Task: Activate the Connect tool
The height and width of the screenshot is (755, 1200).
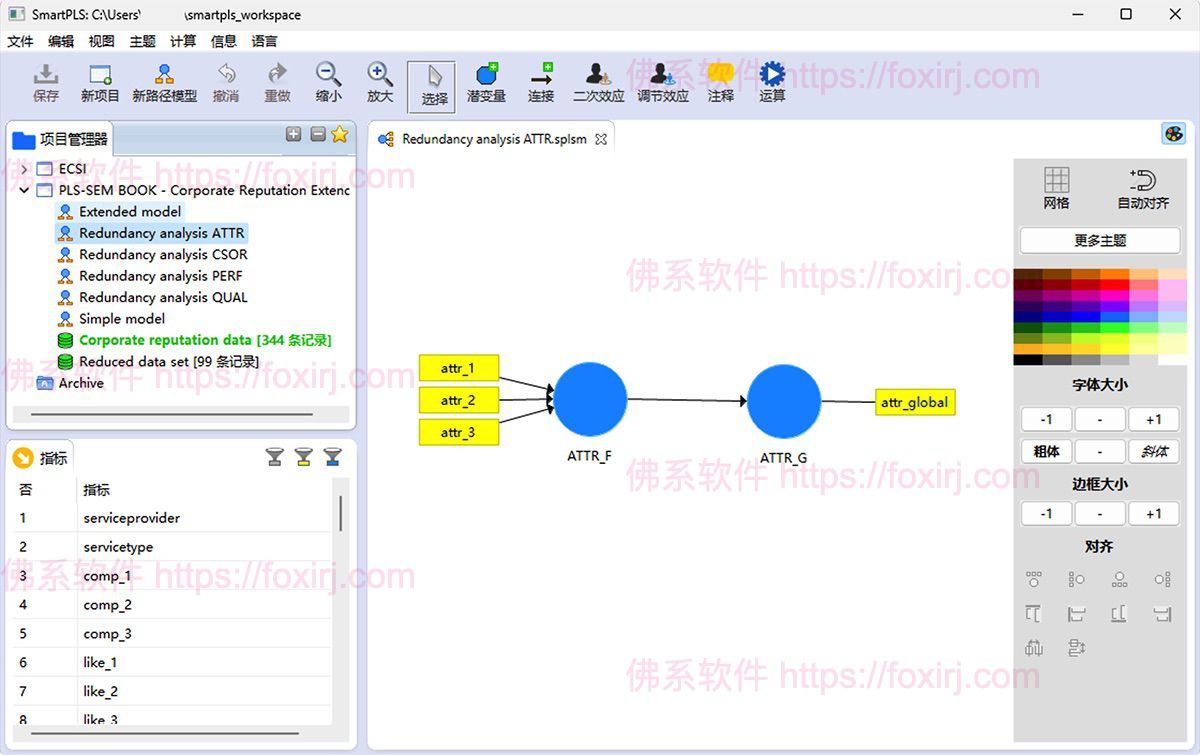Action: tap(541, 83)
